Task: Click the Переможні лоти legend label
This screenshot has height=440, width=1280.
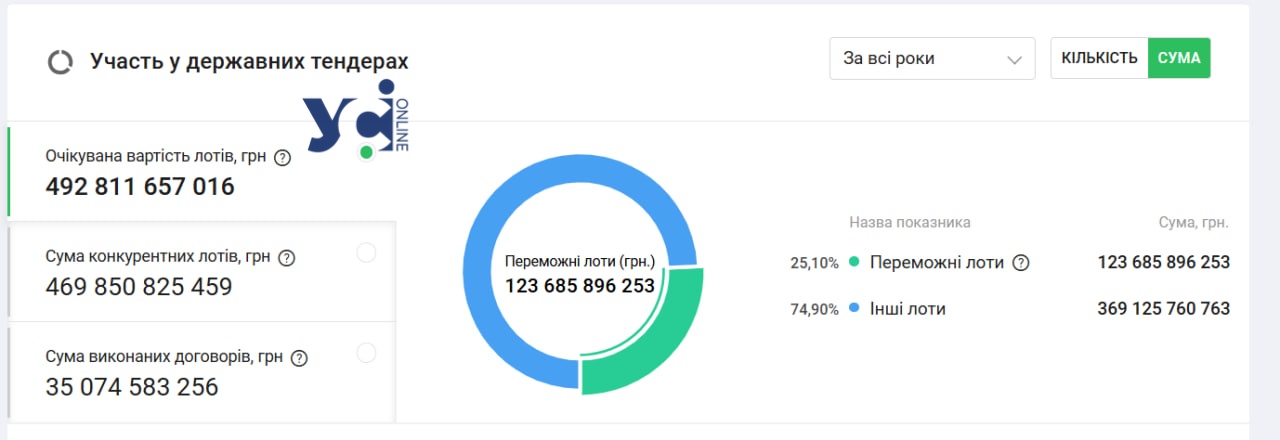Action: point(936,263)
